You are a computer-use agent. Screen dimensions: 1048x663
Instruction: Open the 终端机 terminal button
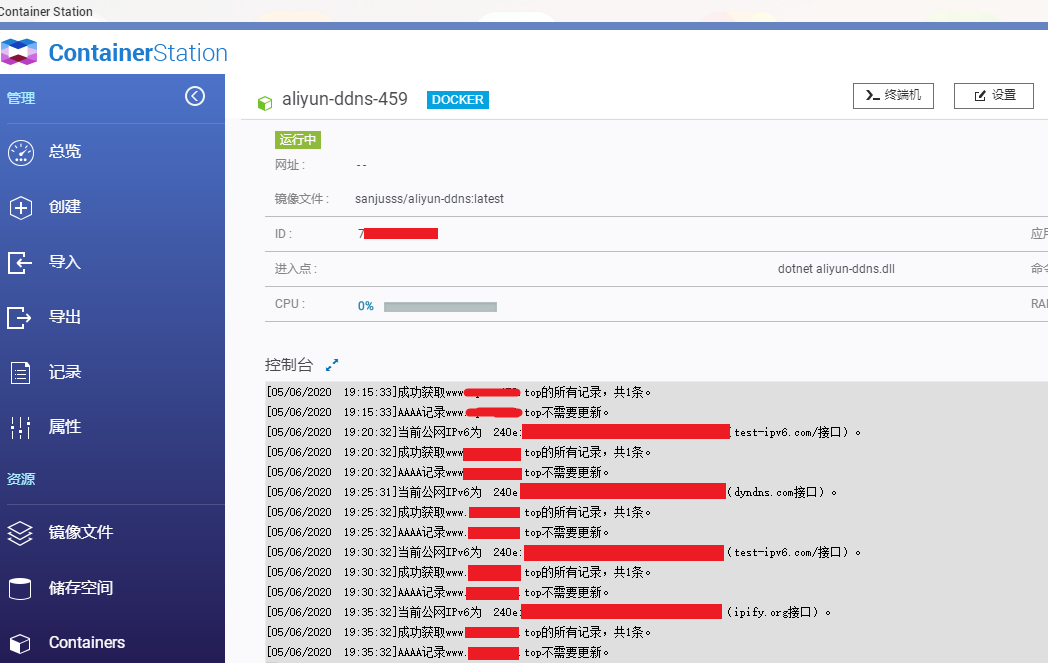click(893, 96)
